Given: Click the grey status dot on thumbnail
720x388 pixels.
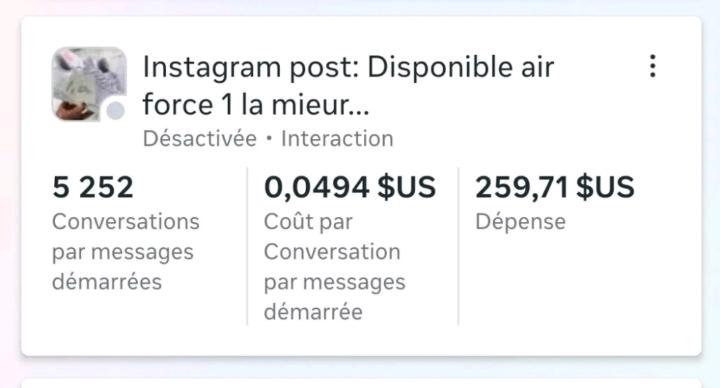Looking at the screenshot, I should point(115,111).
